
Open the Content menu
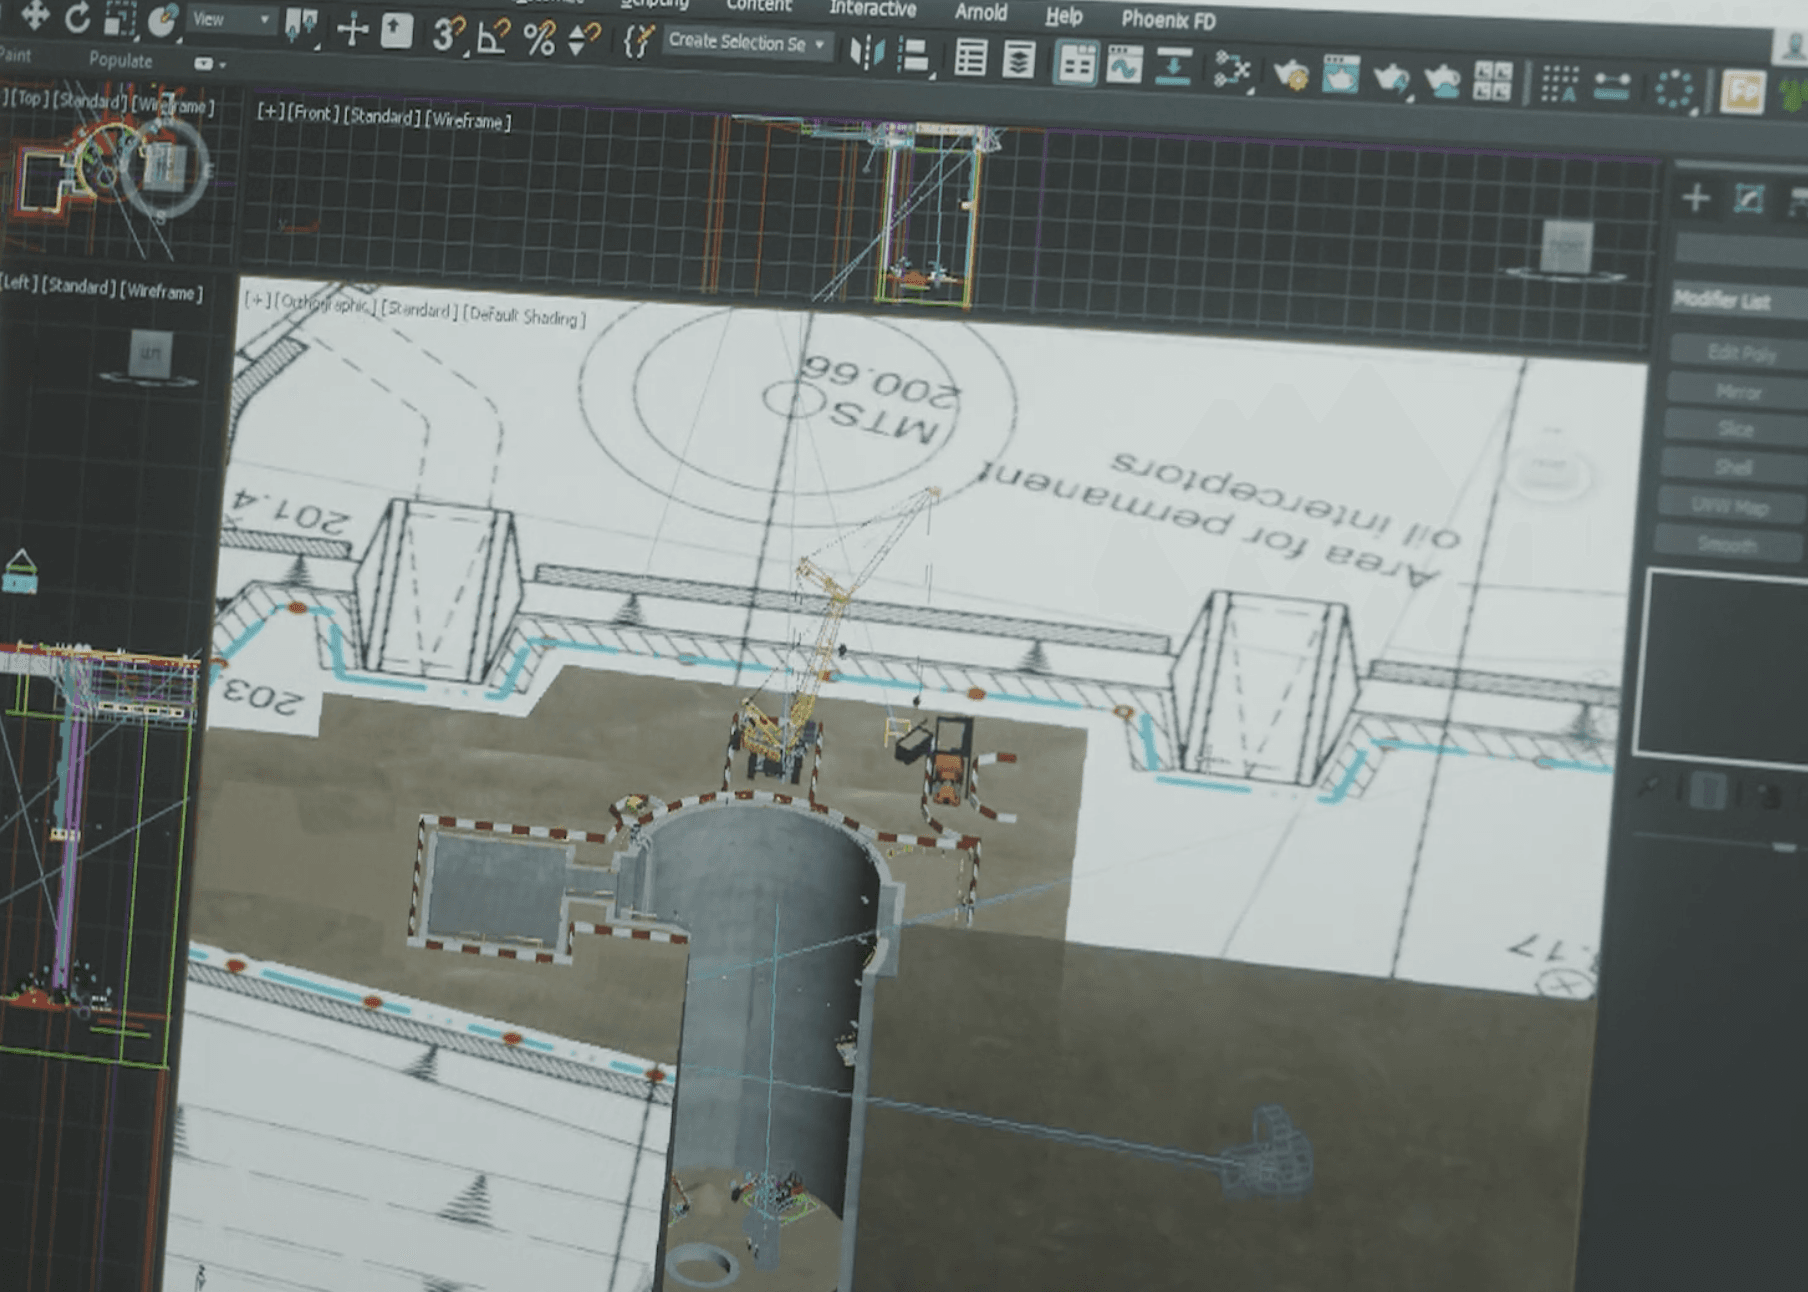click(x=759, y=5)
